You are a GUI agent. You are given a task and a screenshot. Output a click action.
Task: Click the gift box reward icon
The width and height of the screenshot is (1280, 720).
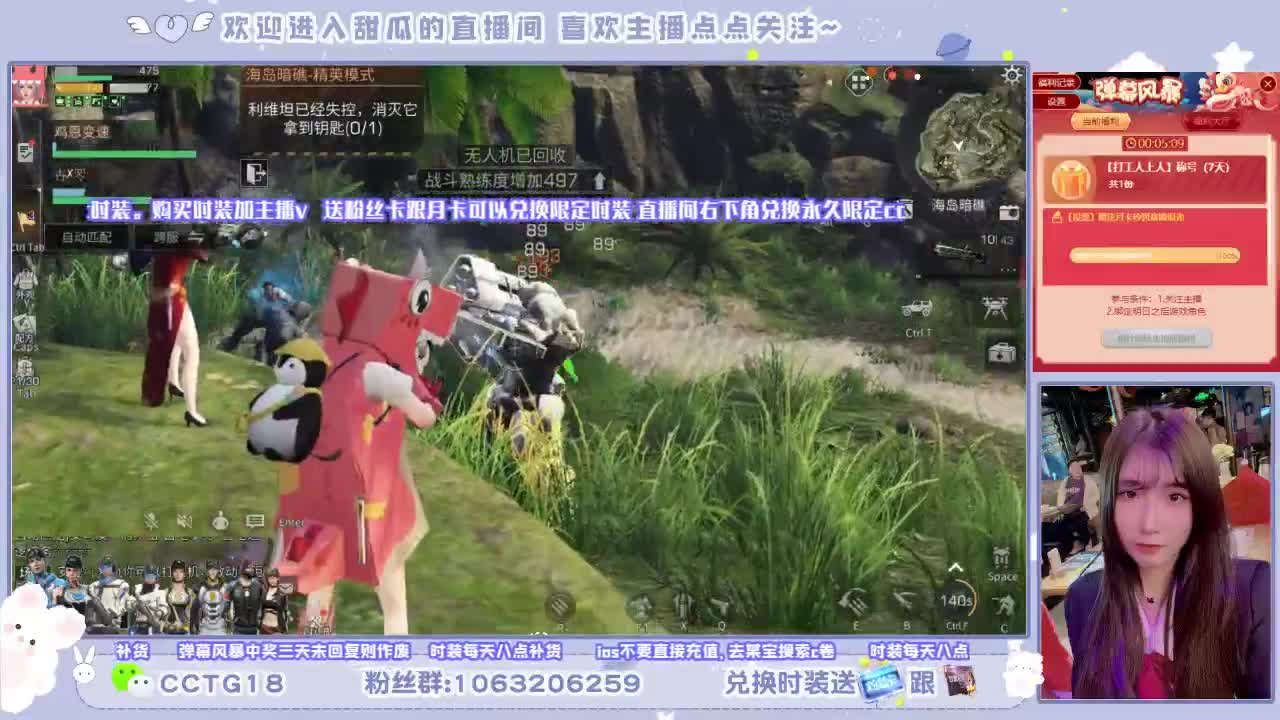point(1072,181)
